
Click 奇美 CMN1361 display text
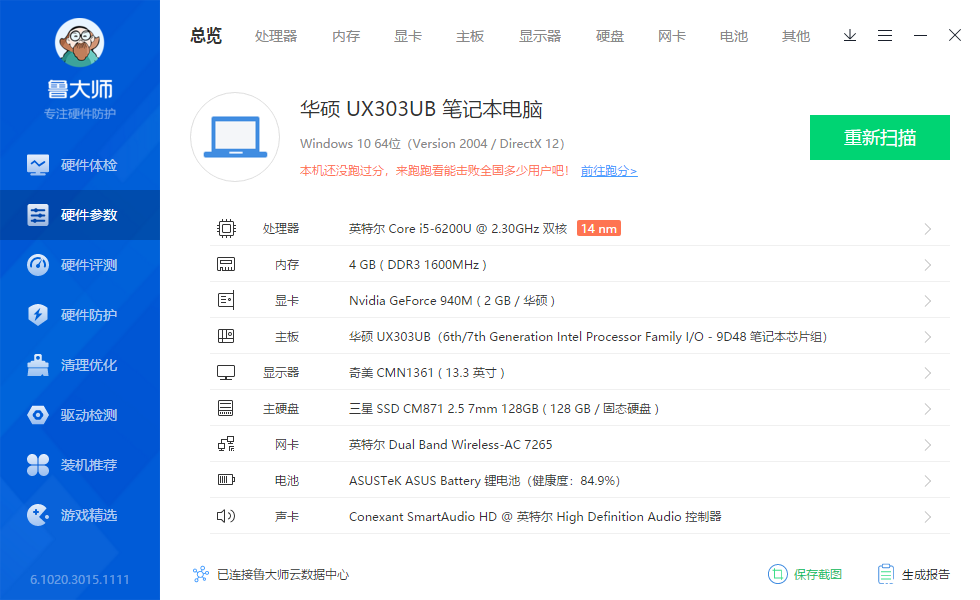(426, 373)
